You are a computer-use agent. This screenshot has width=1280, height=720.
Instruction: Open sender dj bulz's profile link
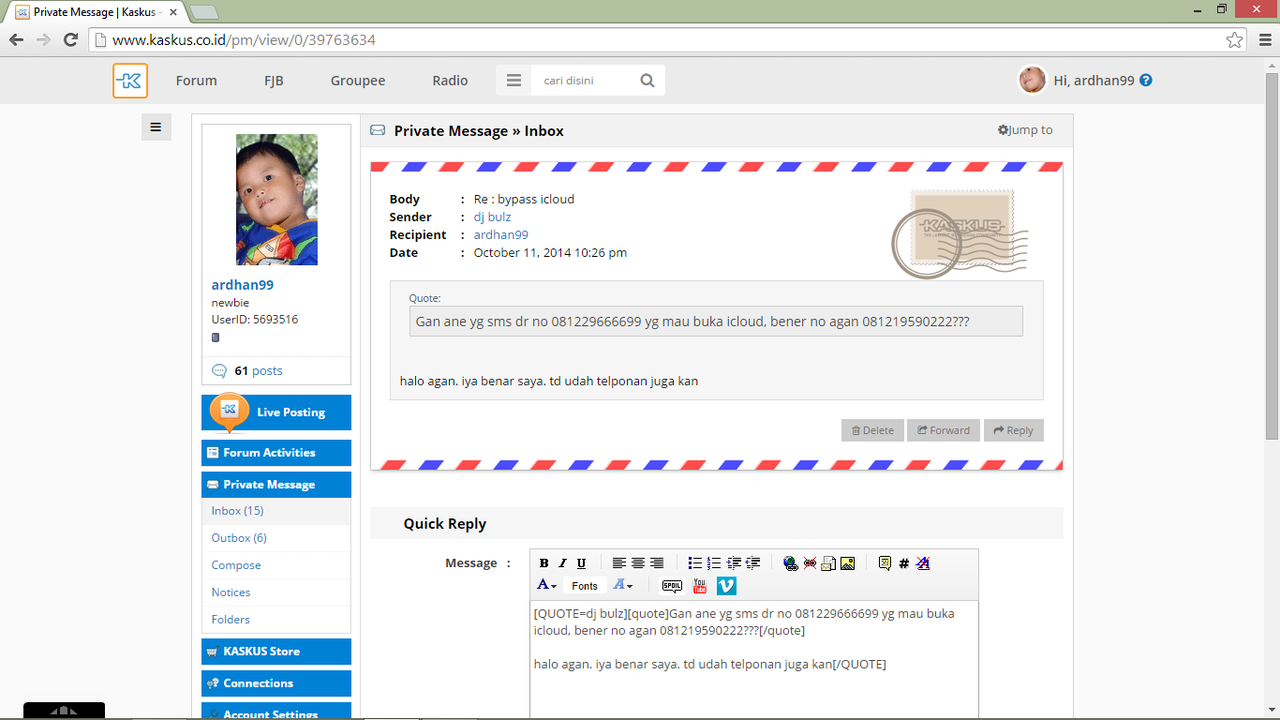tap(492, 217)
